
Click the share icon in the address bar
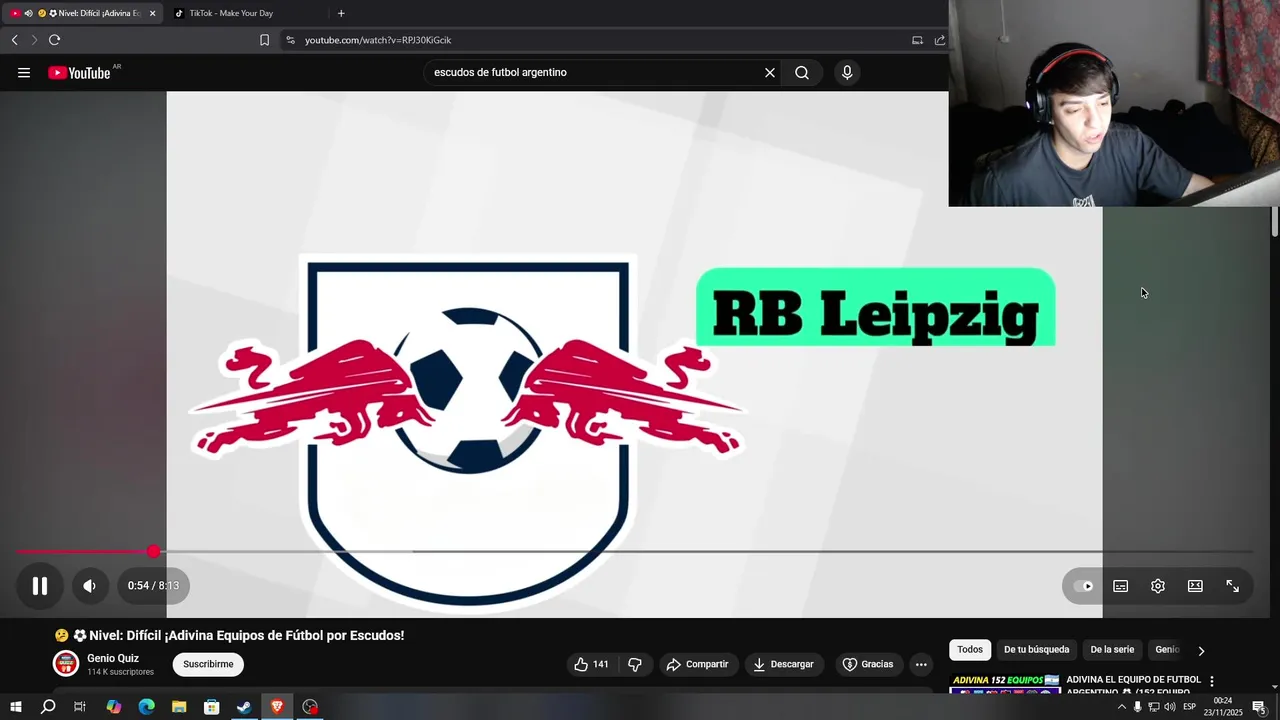point(940,40)
